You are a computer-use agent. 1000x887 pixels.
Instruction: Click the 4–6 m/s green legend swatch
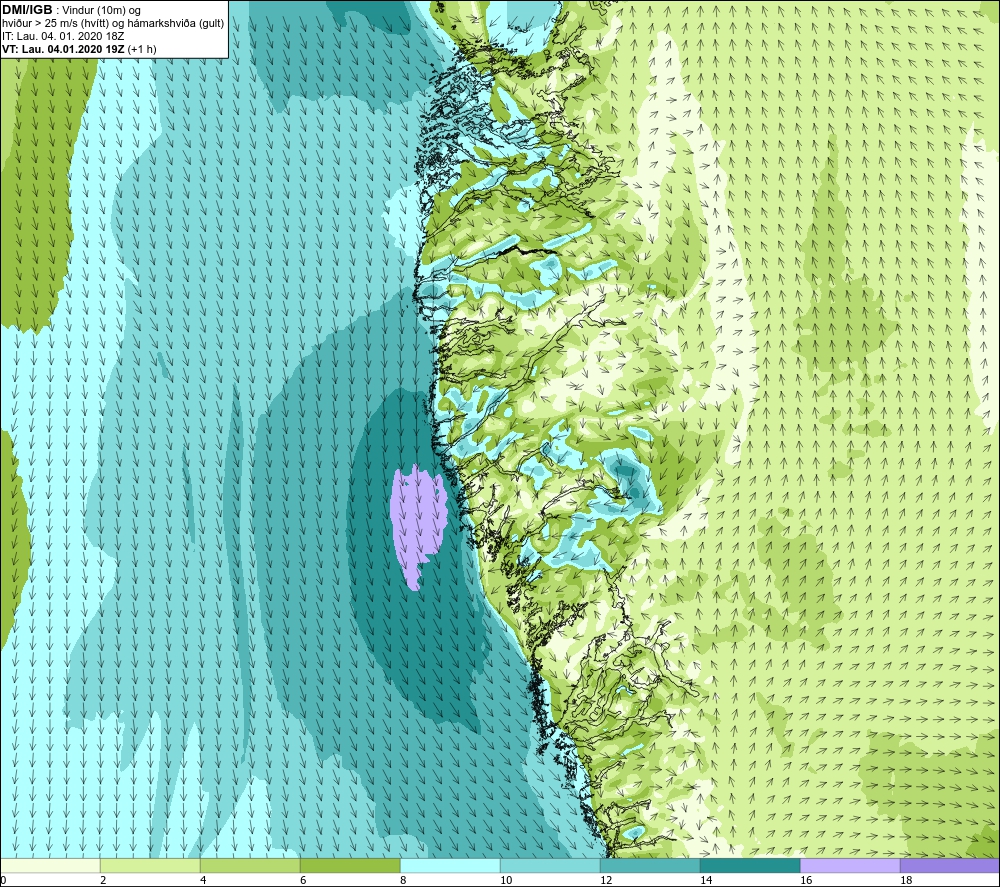[250, 865]
